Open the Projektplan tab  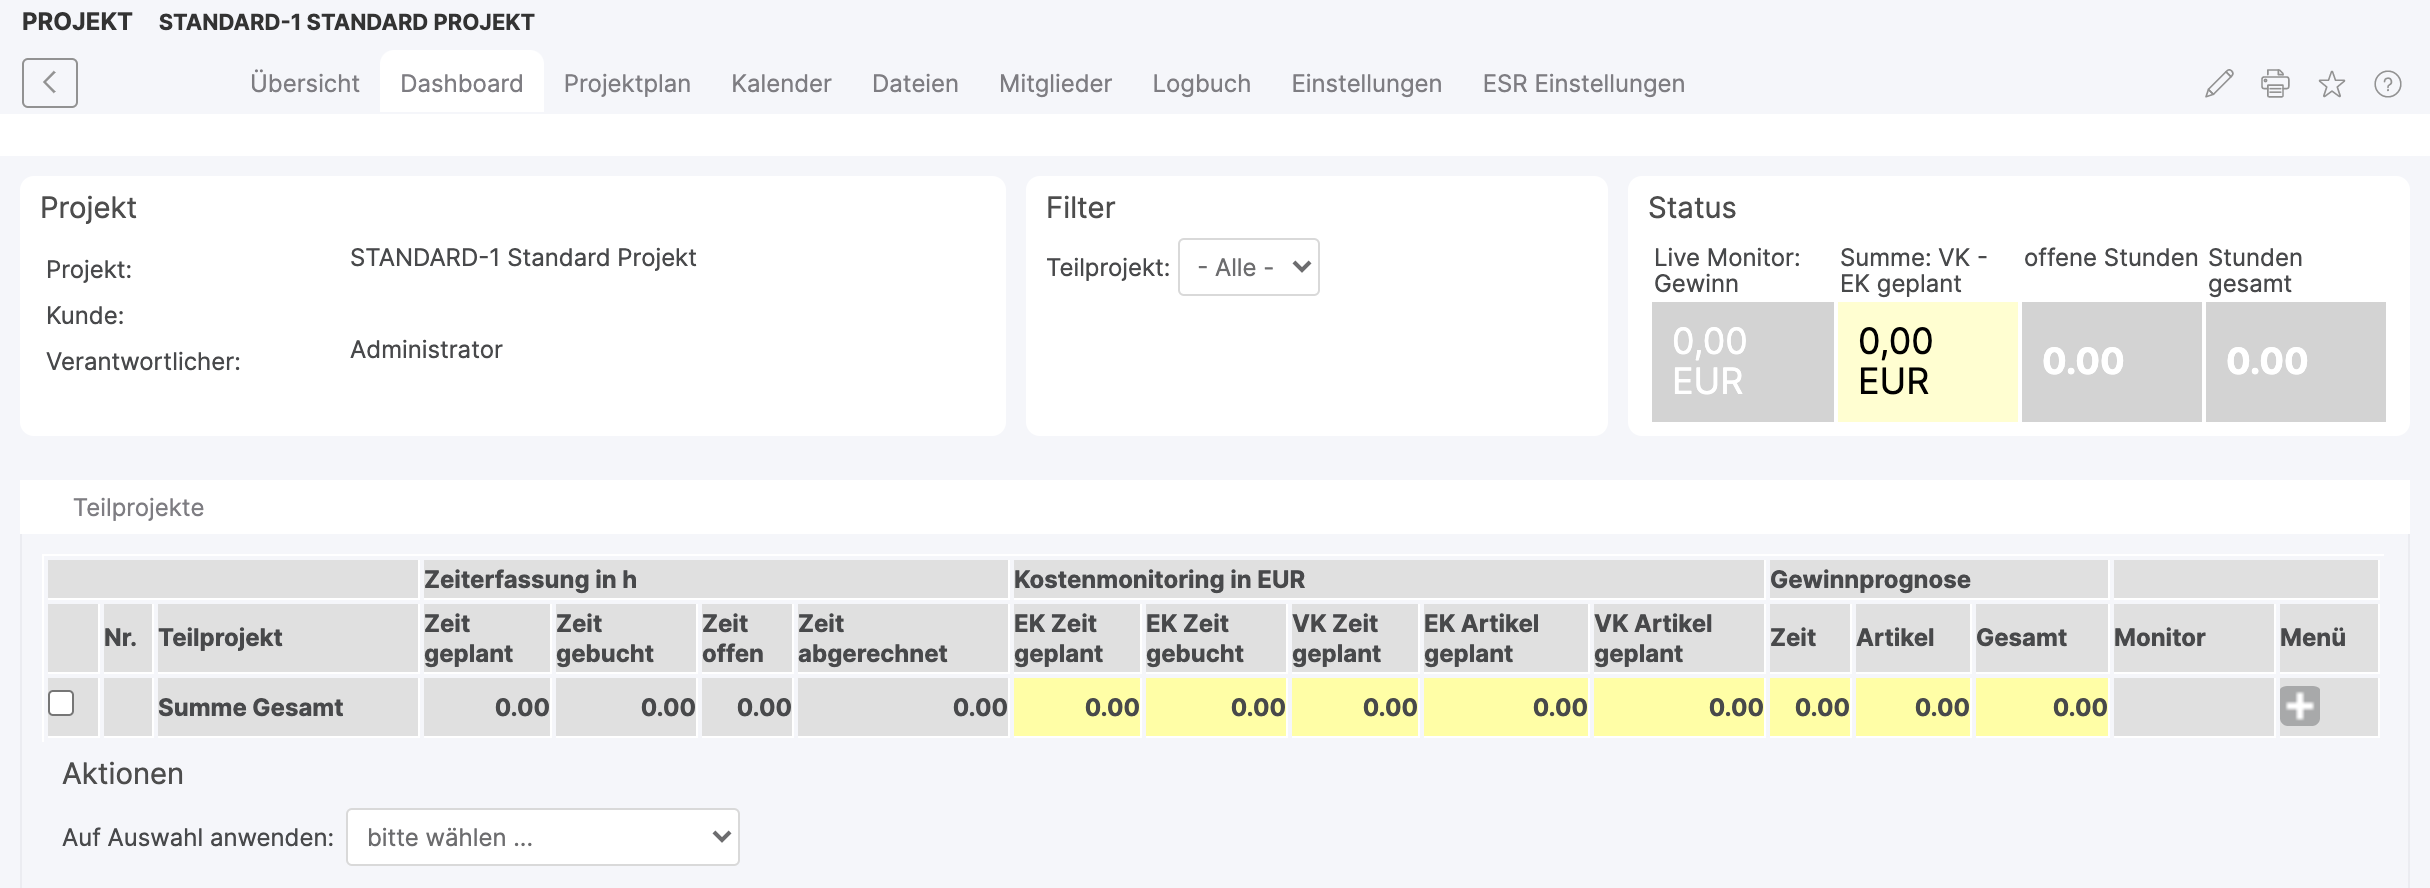(x=627, y=83)
